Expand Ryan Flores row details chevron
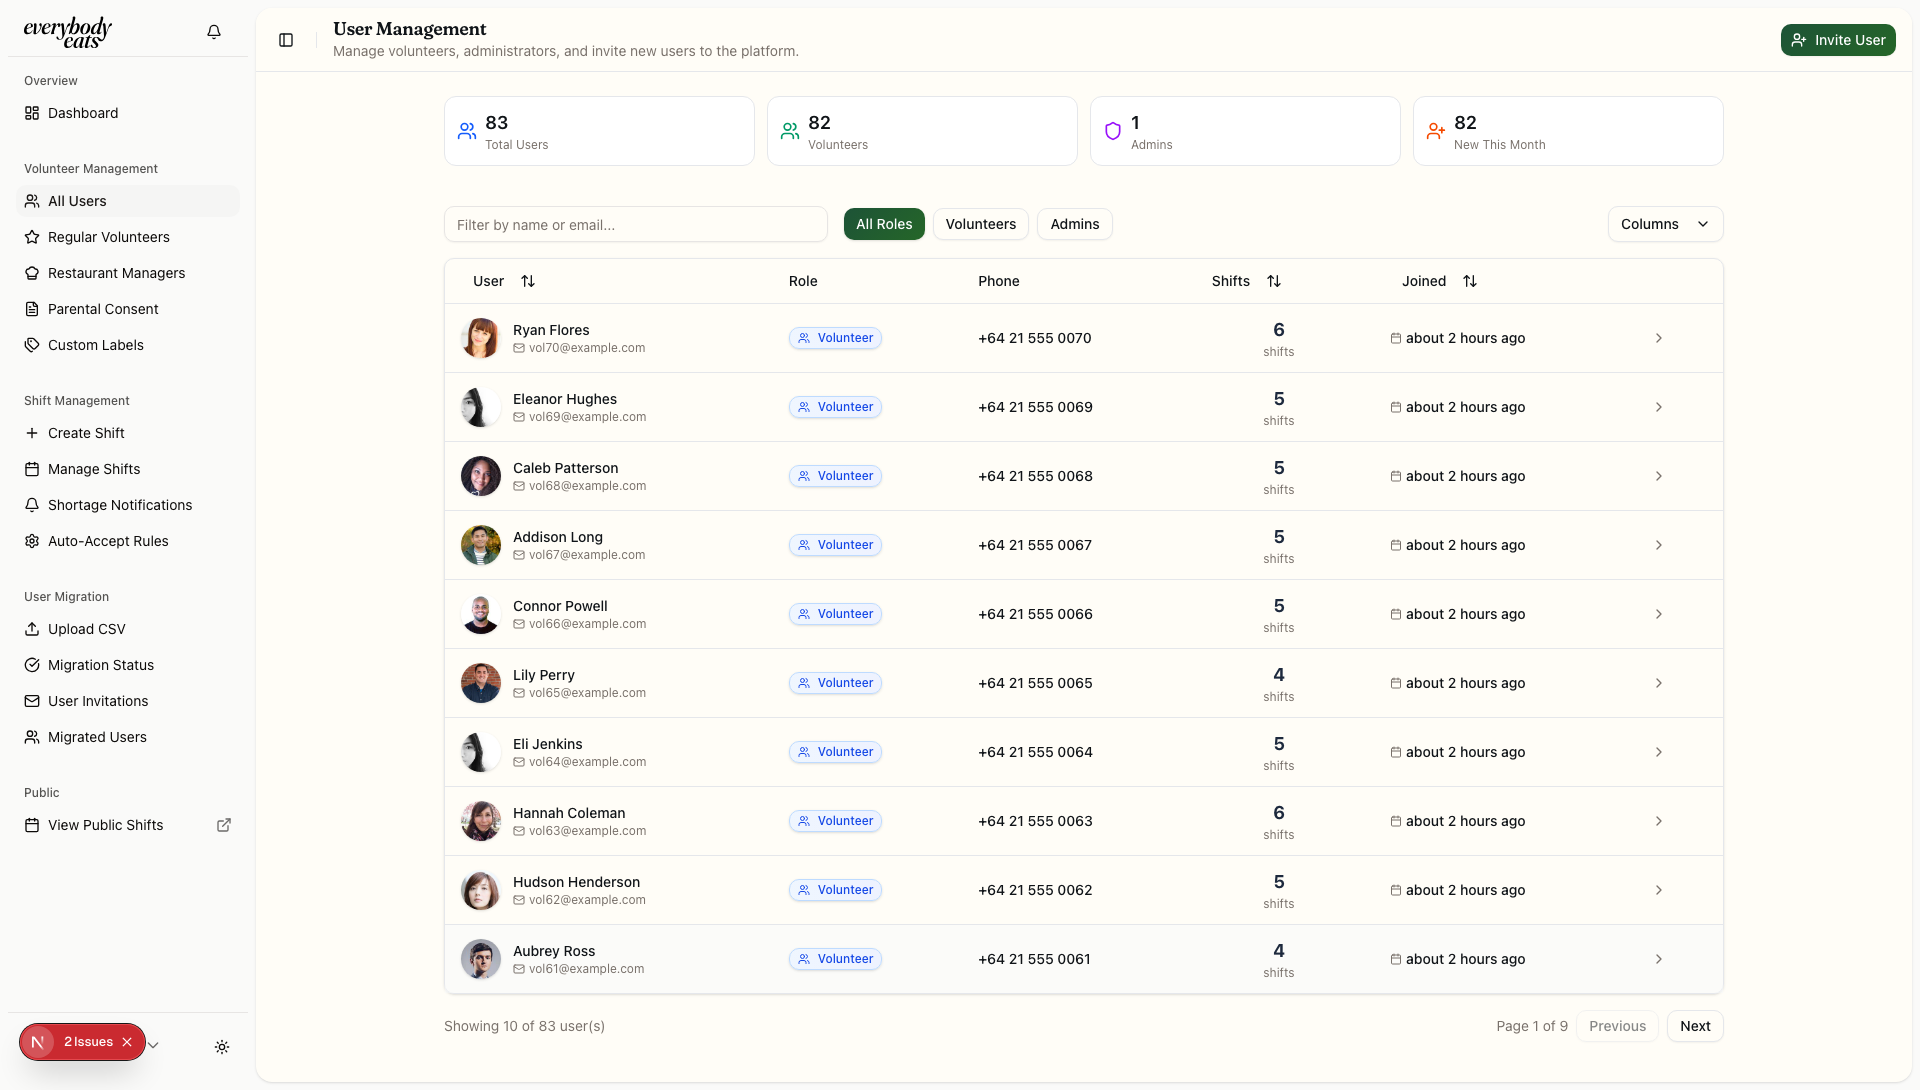The width and height of the screenshot is (1920, 1090). click(x=1659, y=338)
